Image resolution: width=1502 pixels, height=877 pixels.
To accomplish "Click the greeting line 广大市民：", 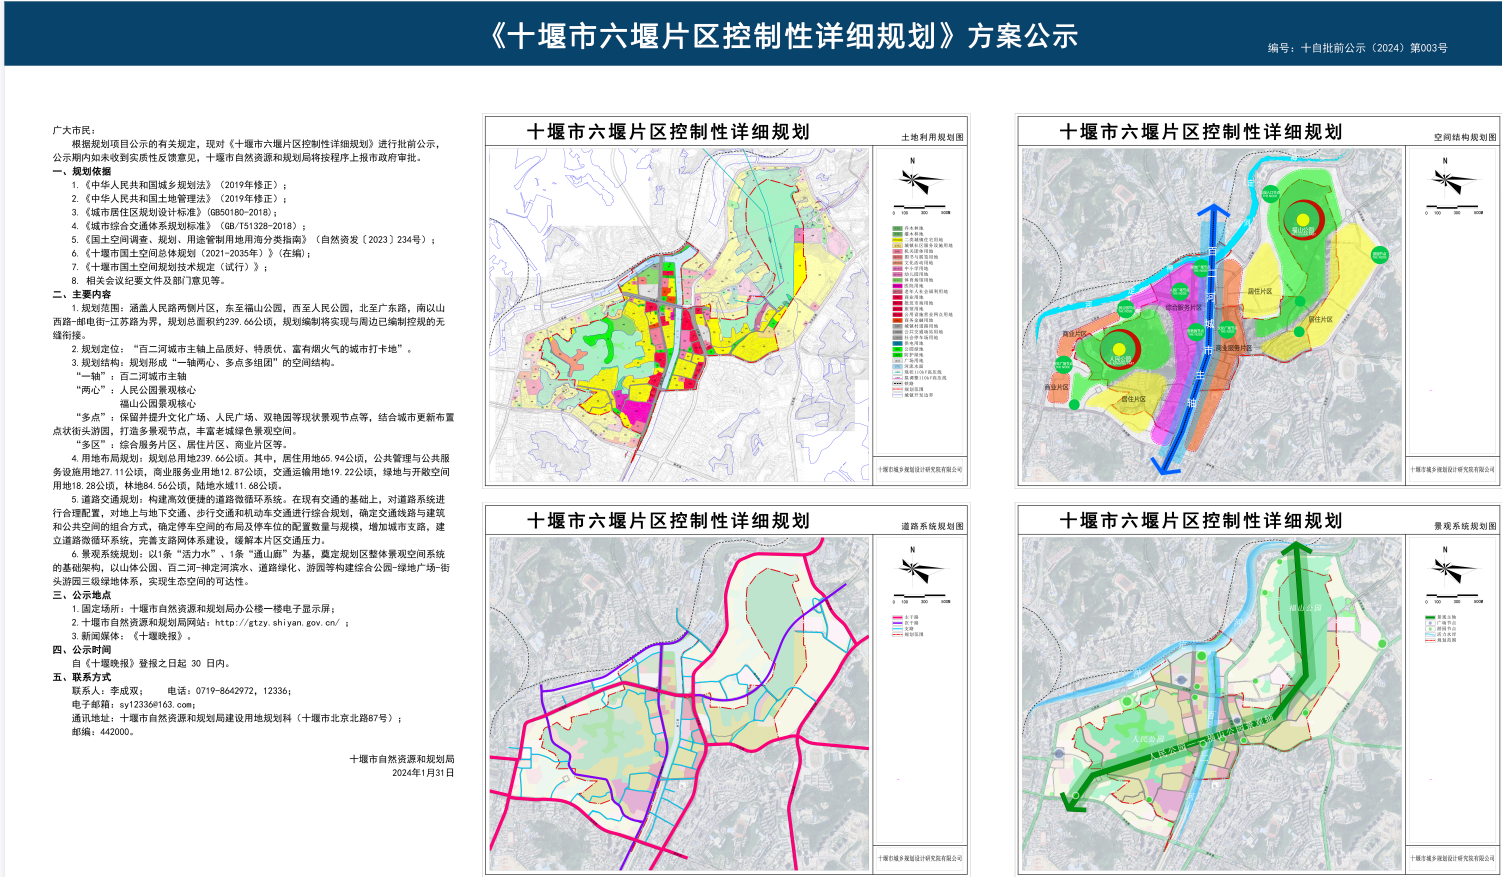I will tap(73, 131).
